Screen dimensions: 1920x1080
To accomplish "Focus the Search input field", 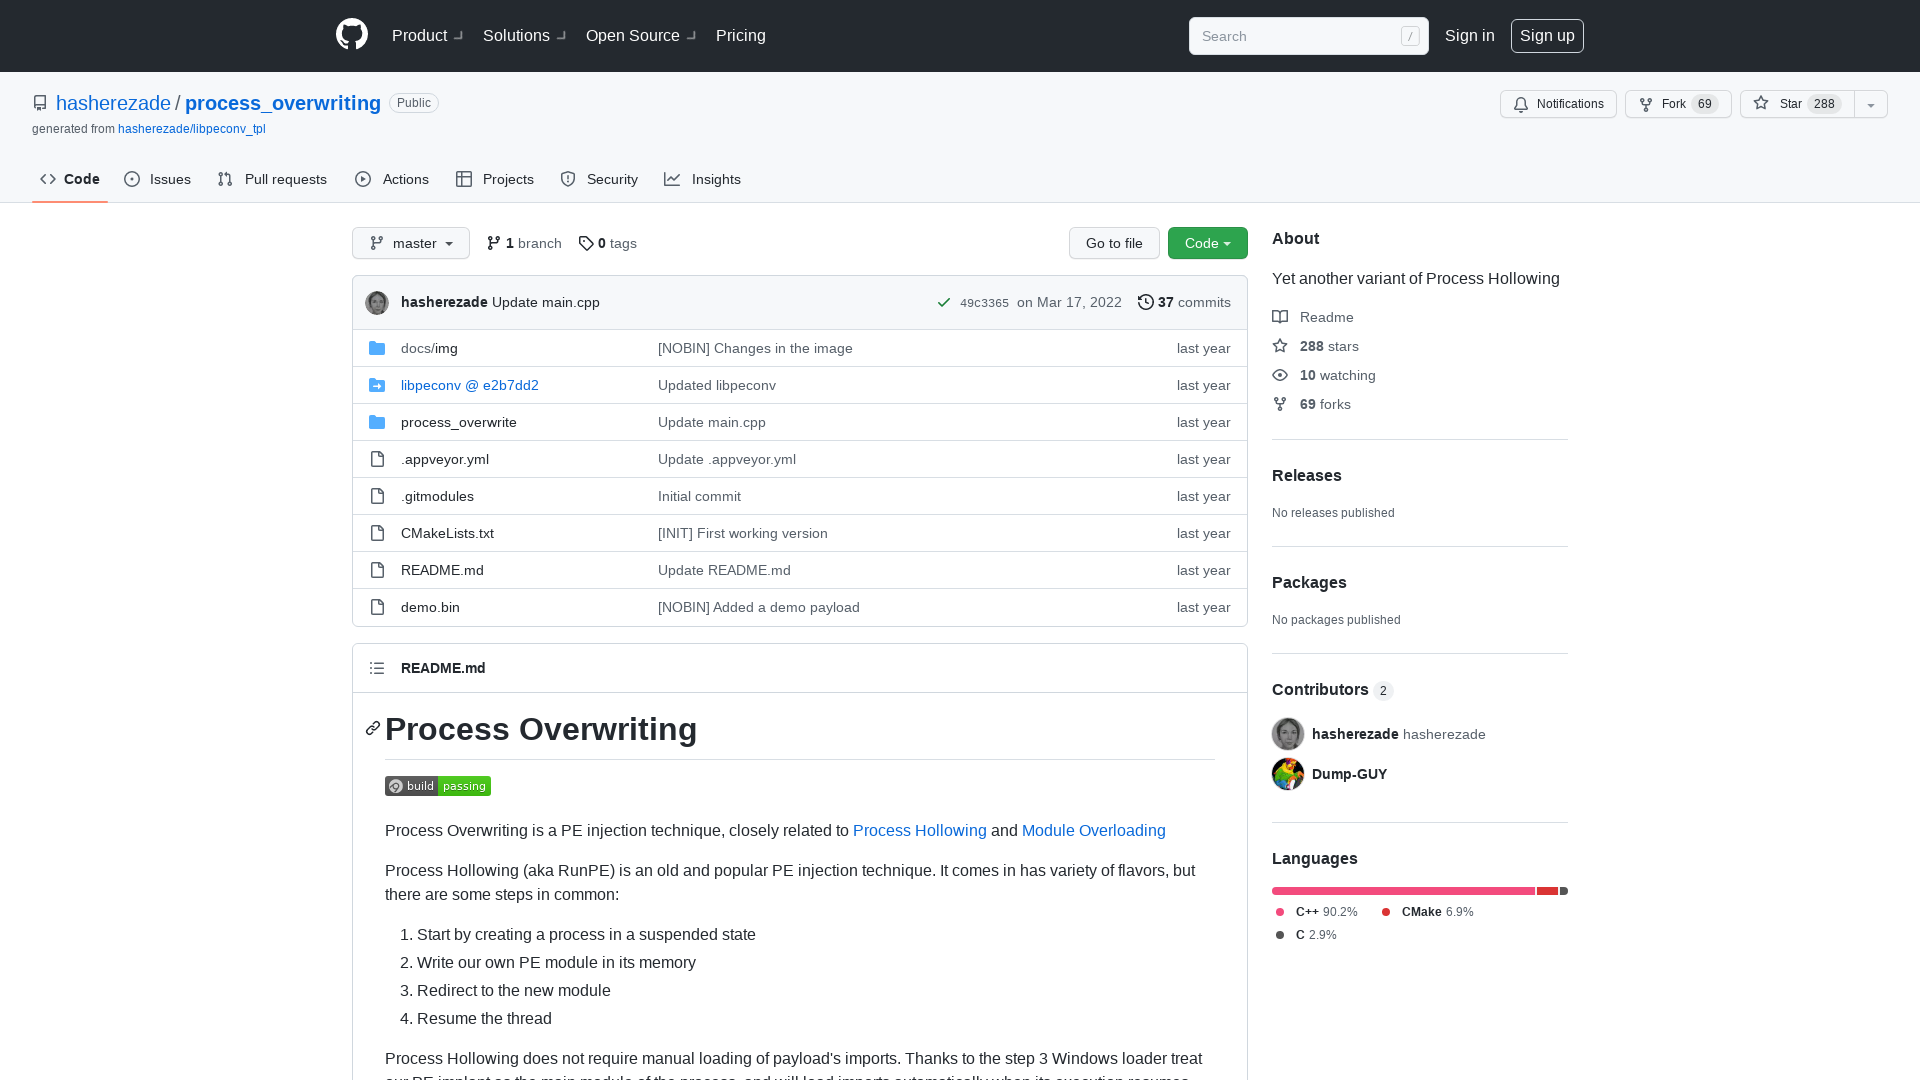I will click(1309, 36).
